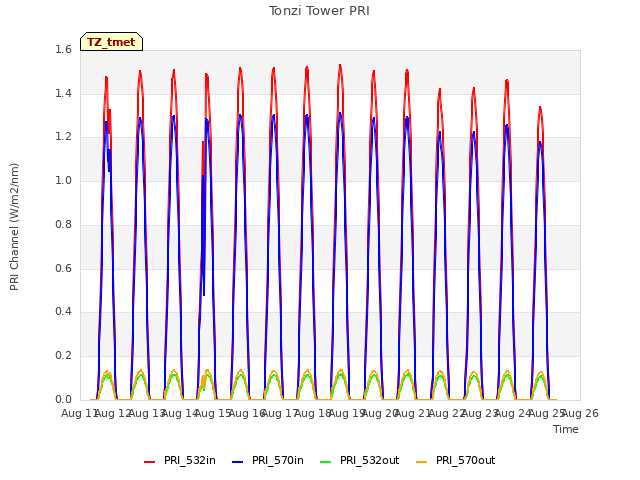Click the PRI Channel (W/m2/nm) axis label

pos(14,227)
